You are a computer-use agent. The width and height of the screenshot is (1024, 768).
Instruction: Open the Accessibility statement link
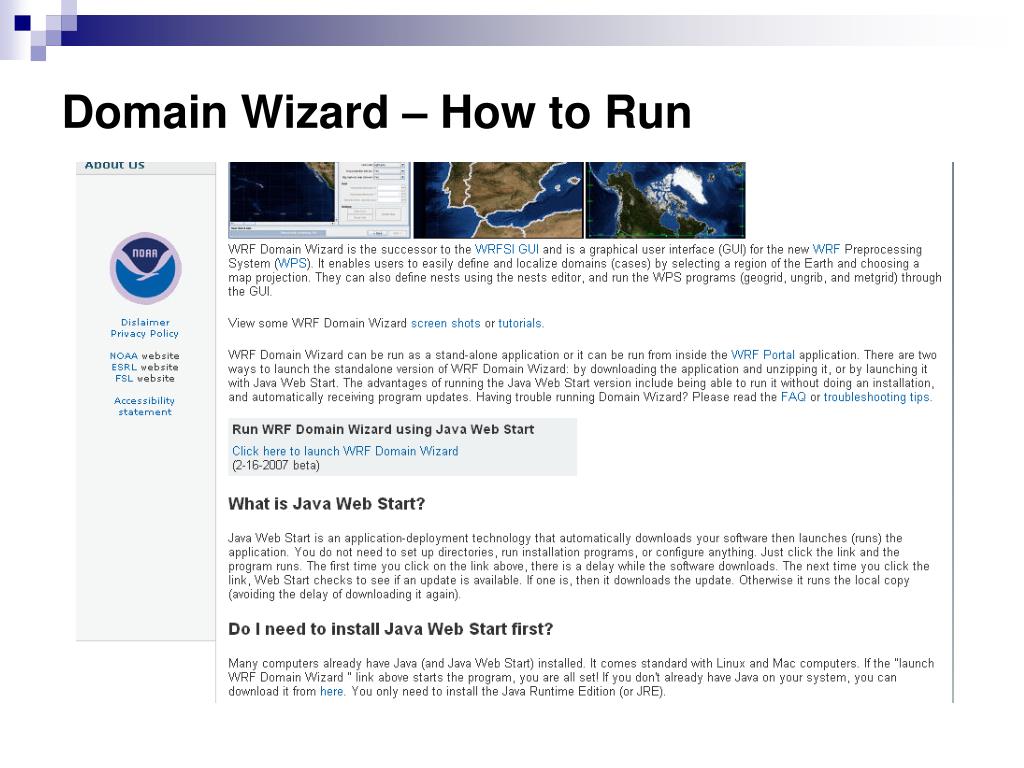144,406
